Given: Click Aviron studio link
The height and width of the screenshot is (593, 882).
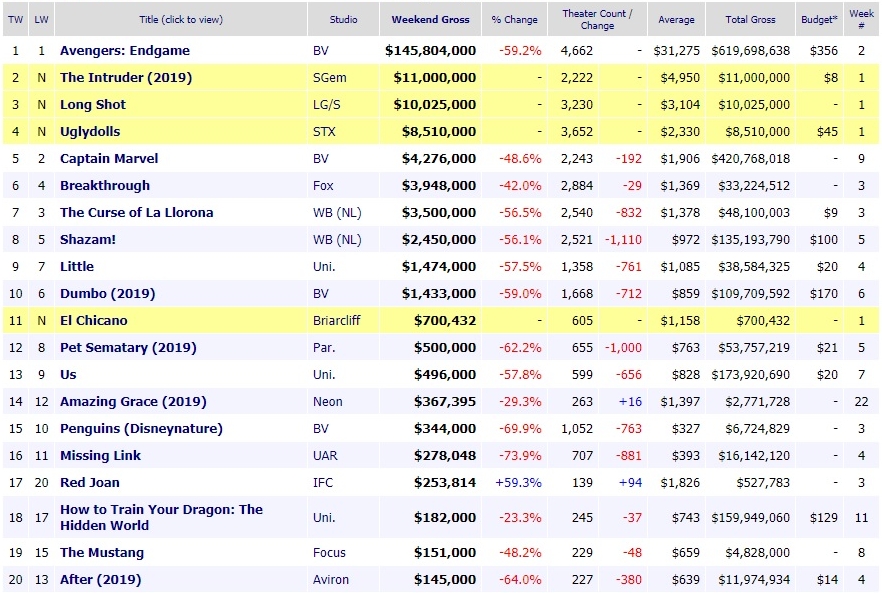Looking at the screenshot, I should pos(331,580).
